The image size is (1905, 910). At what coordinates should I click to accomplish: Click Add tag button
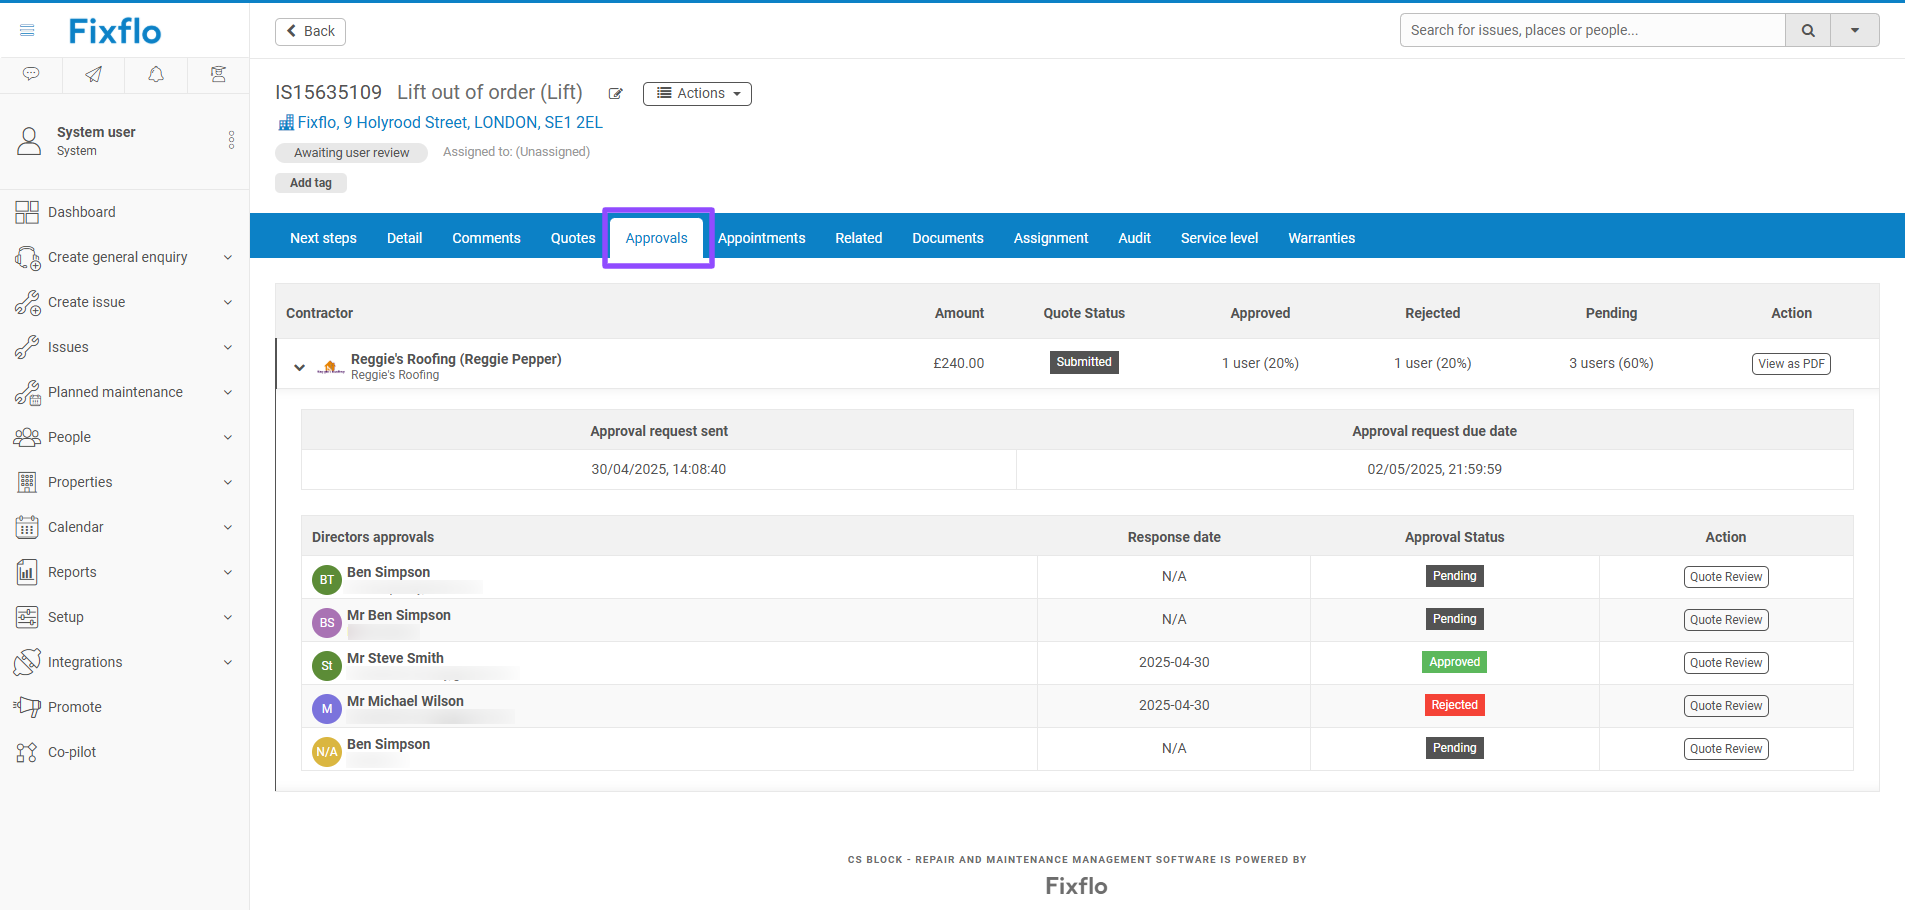tap(311, 183)
